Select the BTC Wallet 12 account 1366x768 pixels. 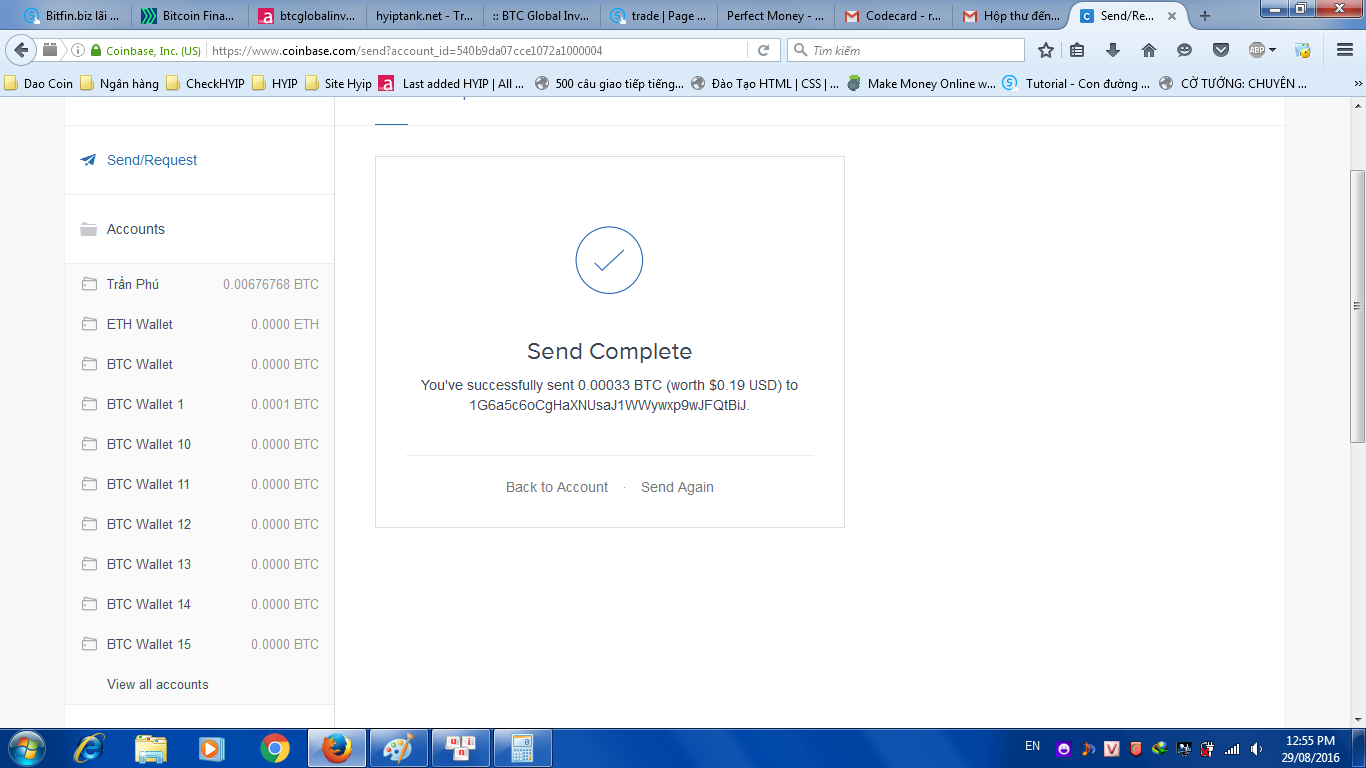199,524
